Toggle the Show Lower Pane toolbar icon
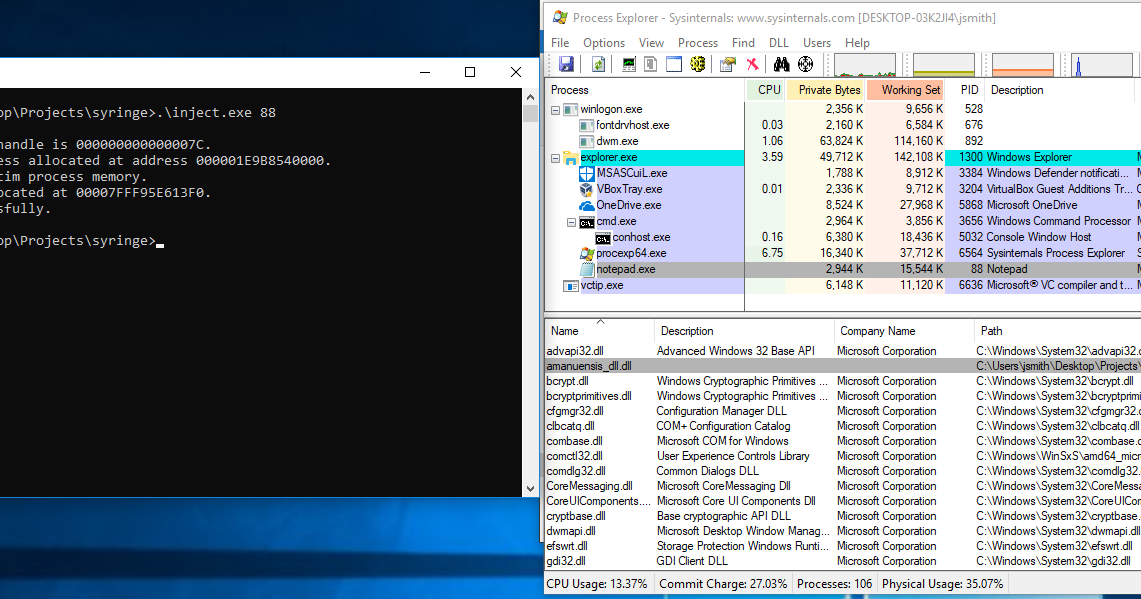This screenshot has width=1141, height=599. (675, 64)
